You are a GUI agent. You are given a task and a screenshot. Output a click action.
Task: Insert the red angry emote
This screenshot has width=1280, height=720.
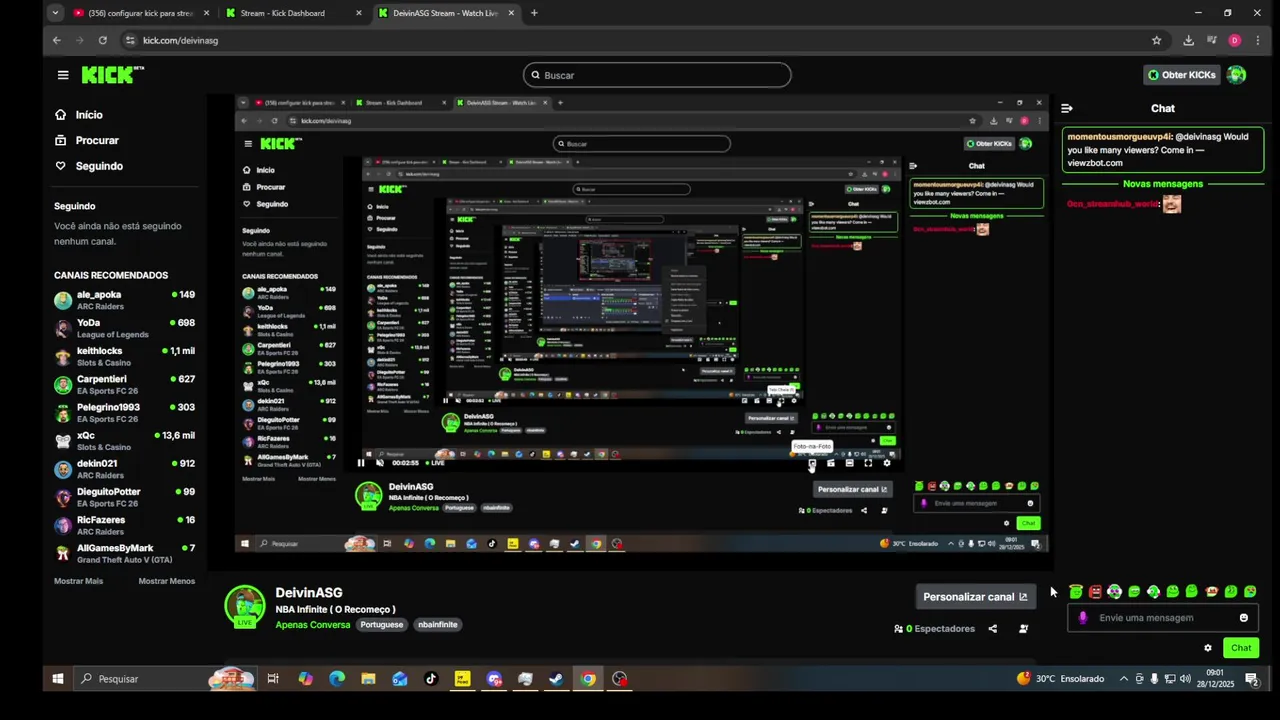click(x=1095, y=592)
